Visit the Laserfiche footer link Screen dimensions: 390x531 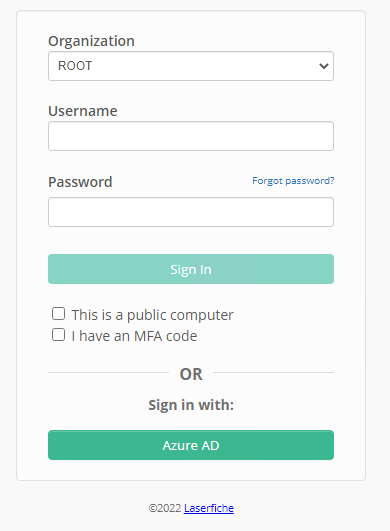click(209, 508)
